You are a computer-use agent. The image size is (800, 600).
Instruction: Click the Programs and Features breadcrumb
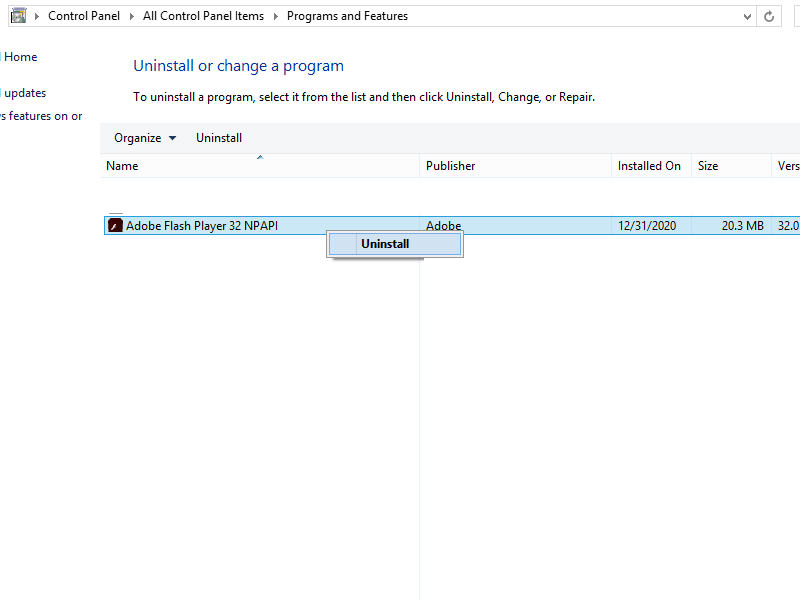click(347, 16)
